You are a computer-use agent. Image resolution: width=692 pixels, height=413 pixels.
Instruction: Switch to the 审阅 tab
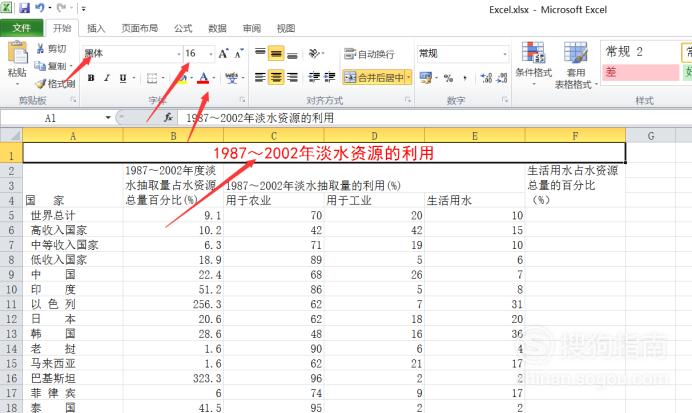click(x=252, y=28)
